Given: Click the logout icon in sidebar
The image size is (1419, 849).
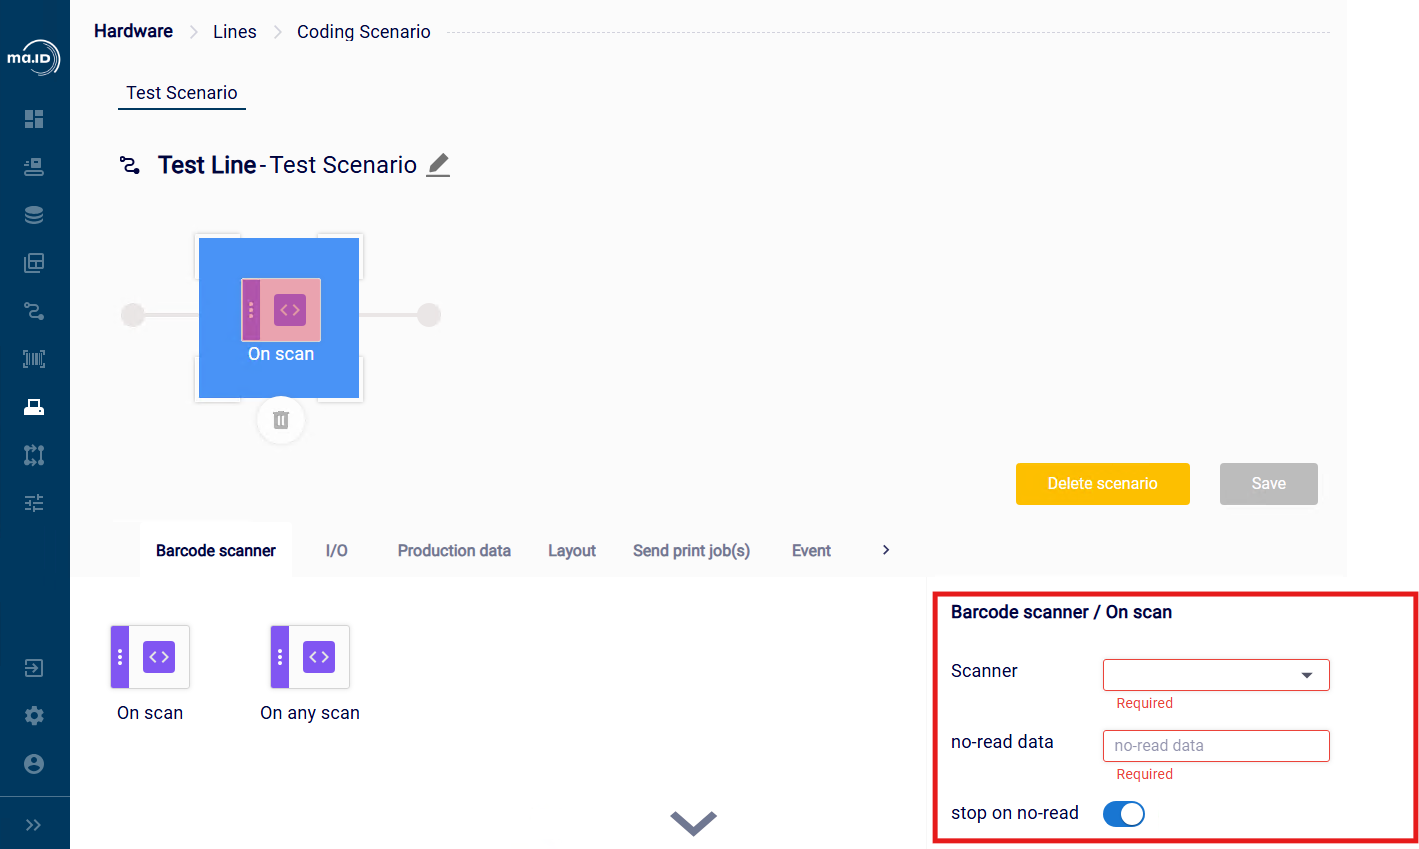Looking at the screenshot, I should [x=34, y=668].
